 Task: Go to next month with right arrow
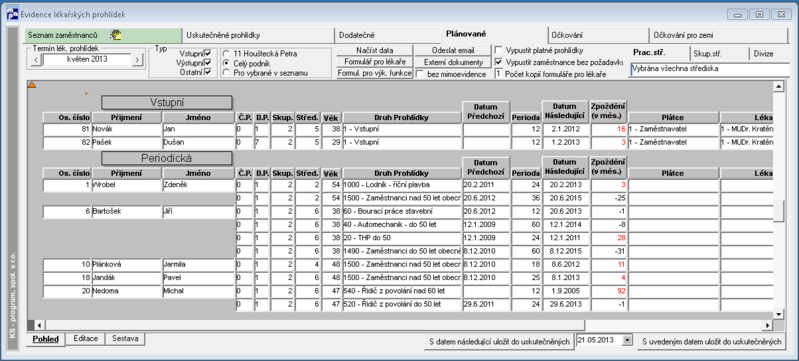[x=137, y=60]
